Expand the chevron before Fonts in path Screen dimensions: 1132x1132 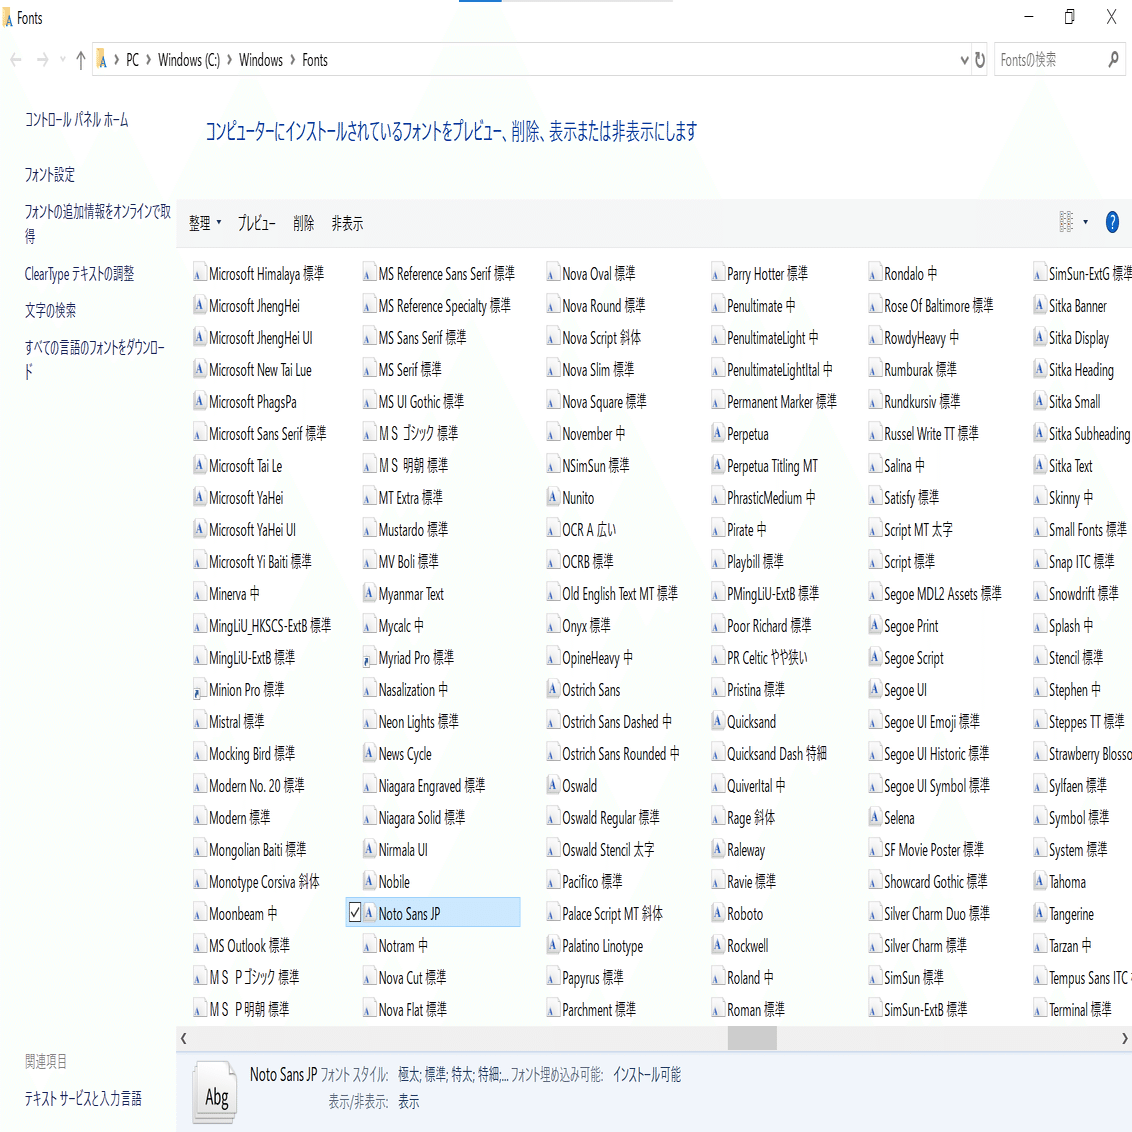(293, 59)
